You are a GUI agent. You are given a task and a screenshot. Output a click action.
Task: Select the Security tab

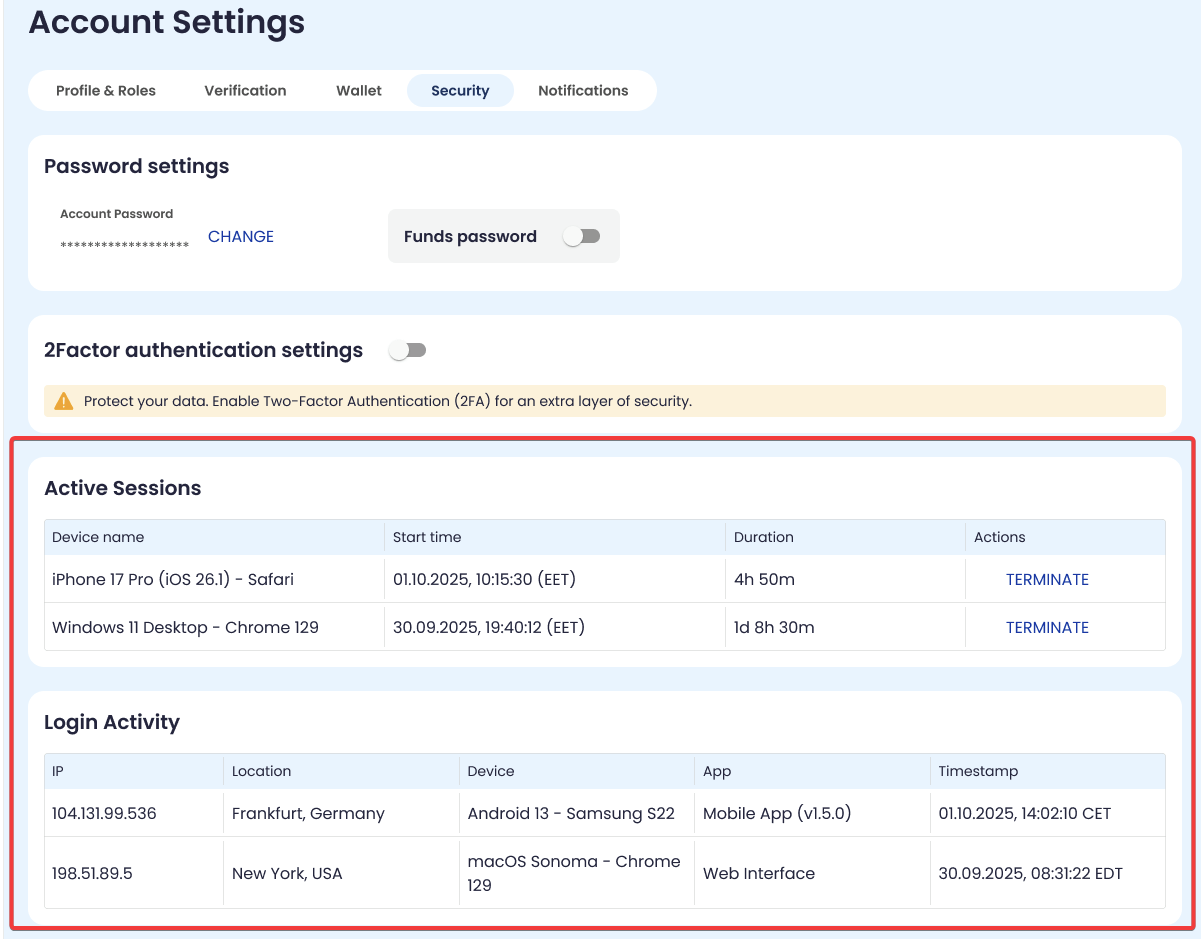coord(460,90)
